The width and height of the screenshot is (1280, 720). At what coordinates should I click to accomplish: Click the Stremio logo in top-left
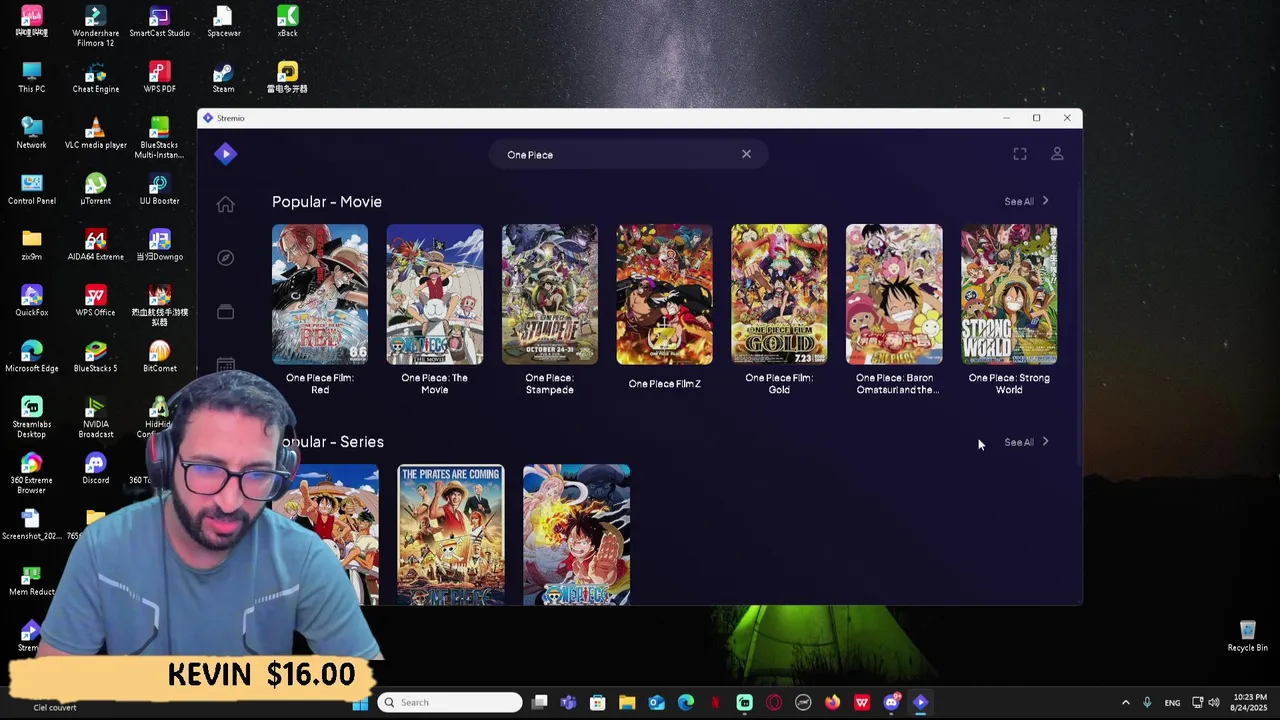coord(225,153)
